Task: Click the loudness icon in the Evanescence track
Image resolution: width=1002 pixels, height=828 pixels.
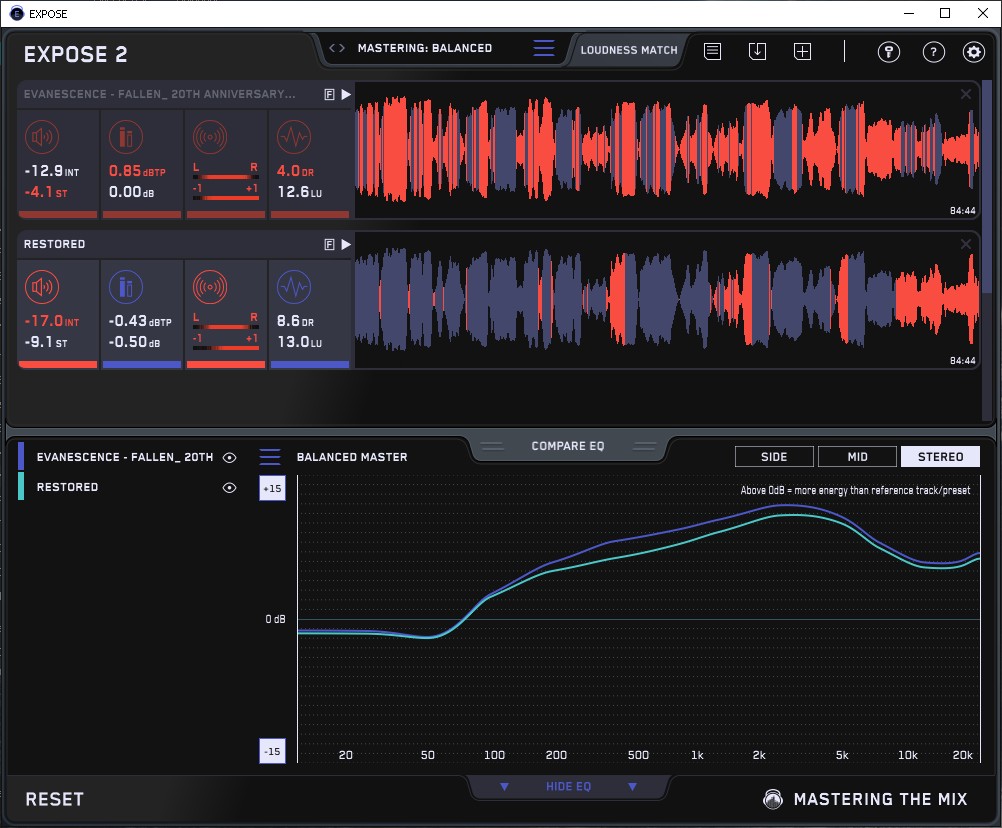Action: [x=42, y=137]
